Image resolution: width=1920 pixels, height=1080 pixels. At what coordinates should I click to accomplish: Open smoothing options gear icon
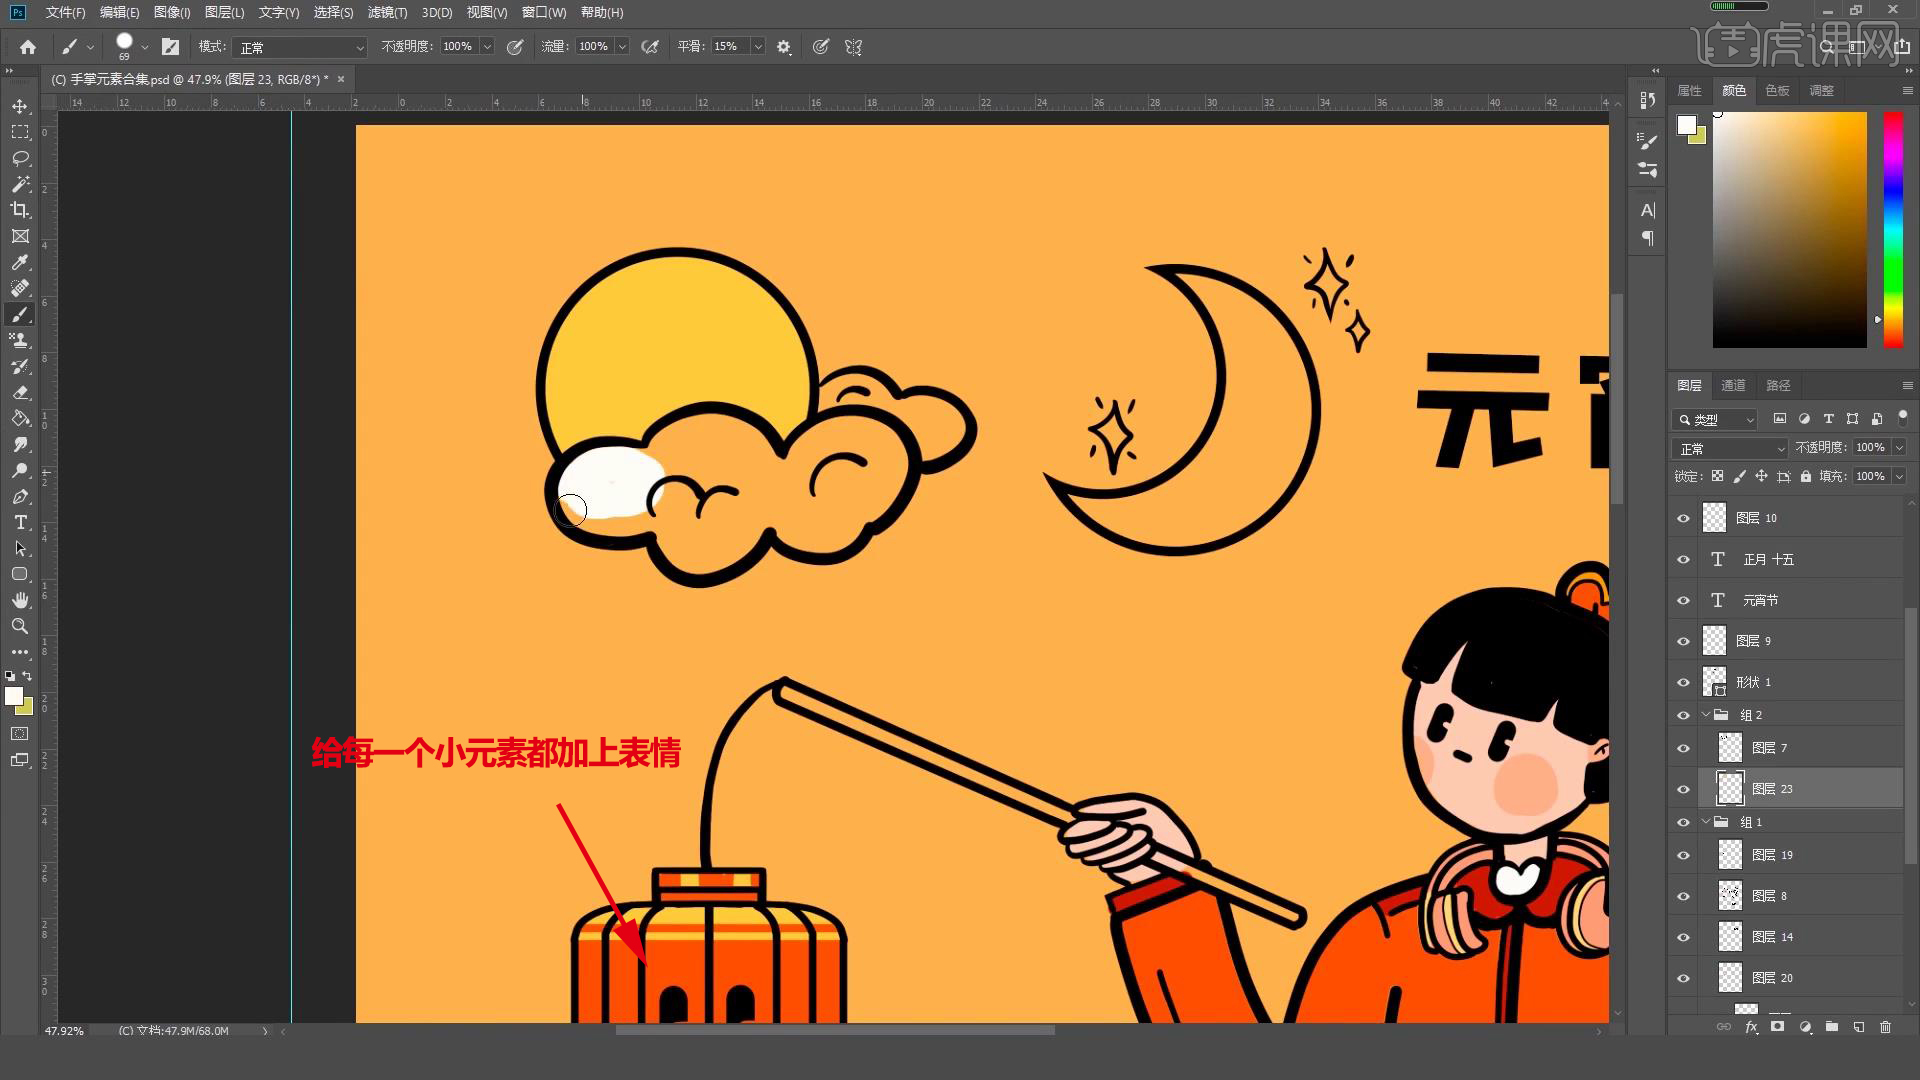(x=784, y=47)
